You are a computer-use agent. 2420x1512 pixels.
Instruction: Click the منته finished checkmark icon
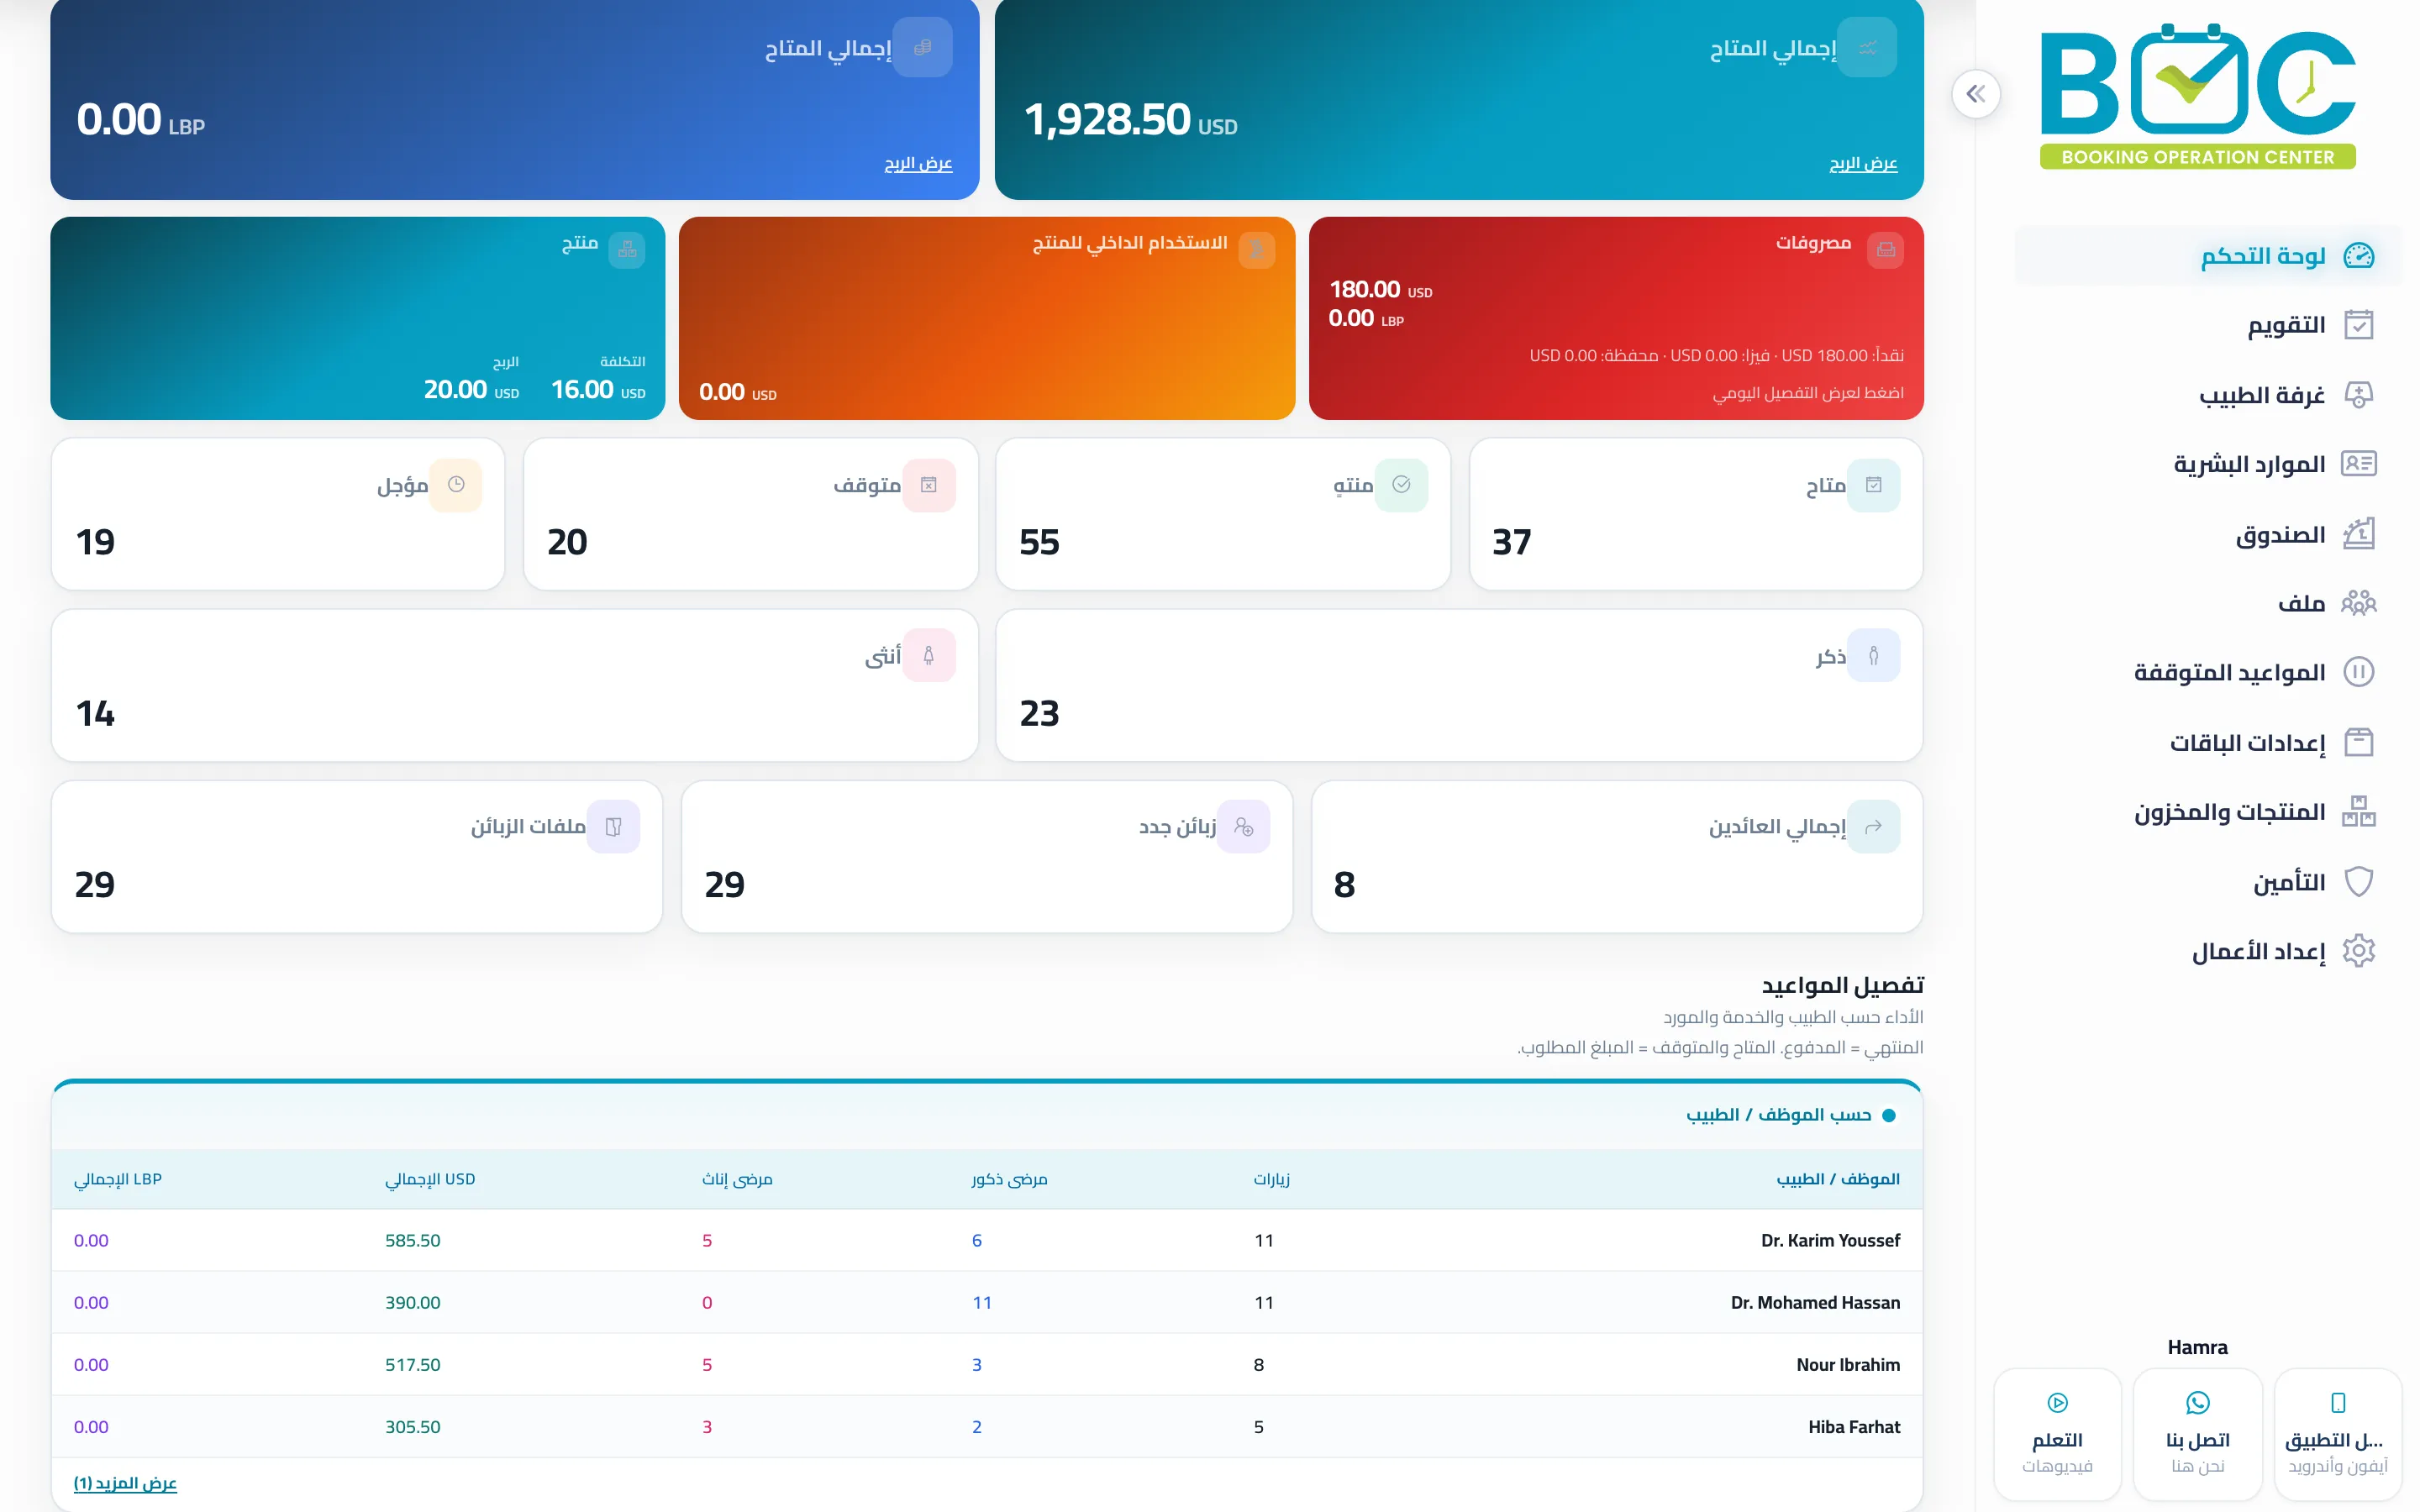(x=1401, y=485)
